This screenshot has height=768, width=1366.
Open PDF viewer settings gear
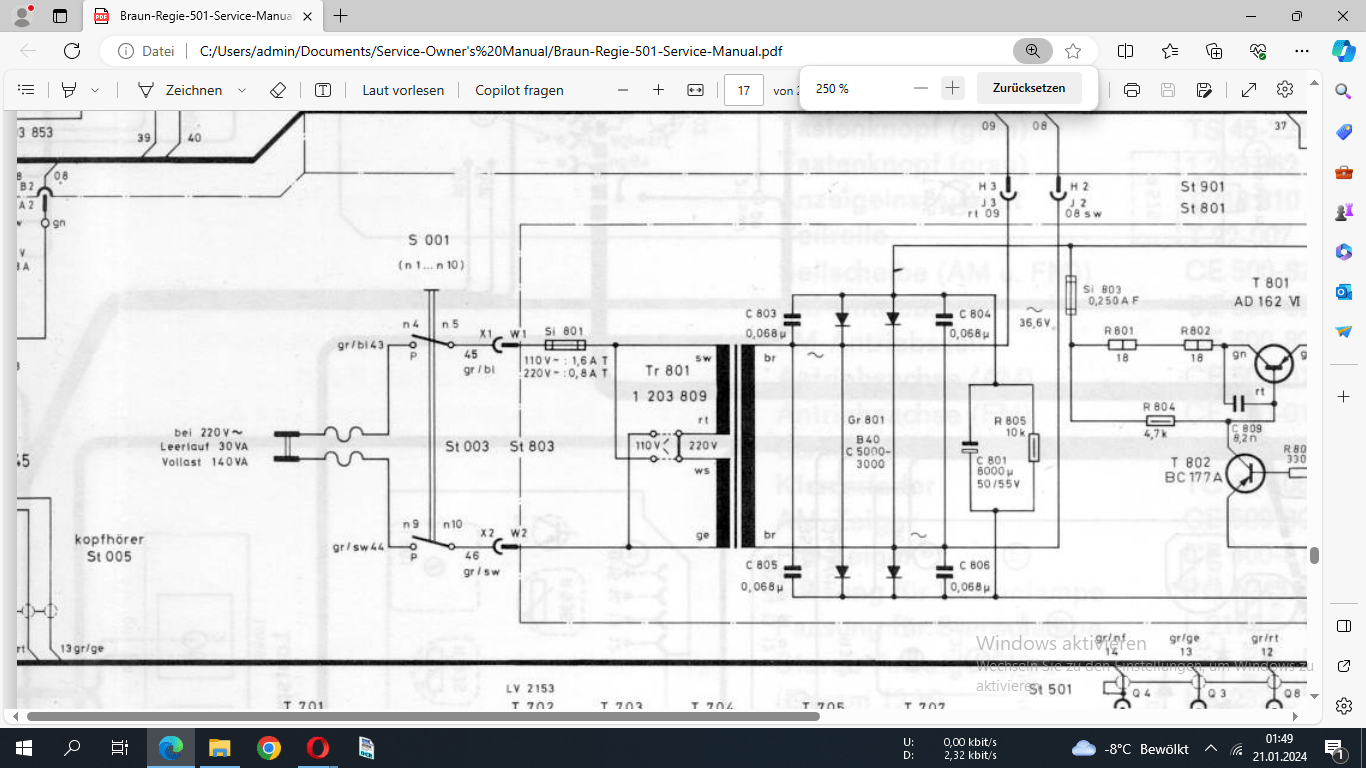[x=1285, y=90]
